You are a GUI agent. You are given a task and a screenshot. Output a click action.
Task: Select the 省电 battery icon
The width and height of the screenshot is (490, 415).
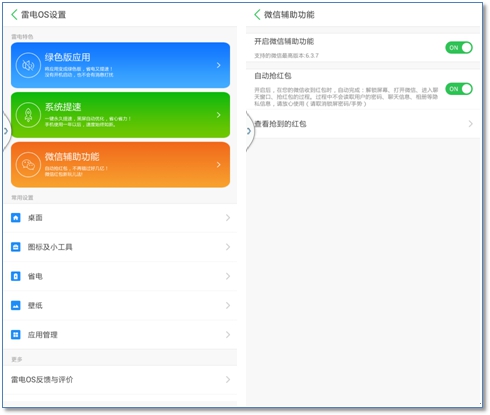[16, 276]
